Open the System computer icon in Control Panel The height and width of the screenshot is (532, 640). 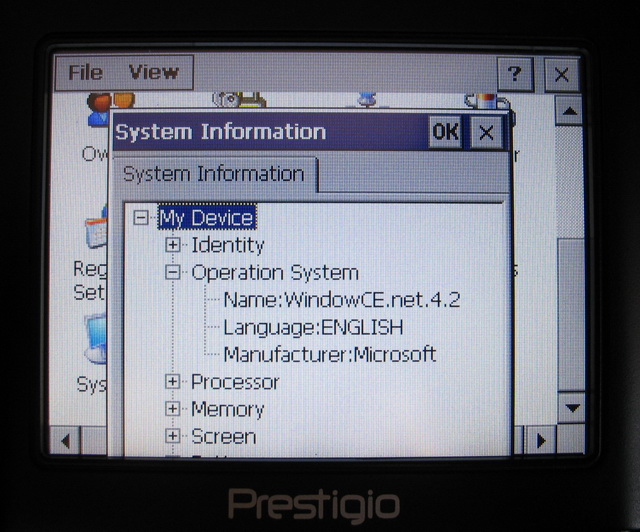(x=96, y=338)
